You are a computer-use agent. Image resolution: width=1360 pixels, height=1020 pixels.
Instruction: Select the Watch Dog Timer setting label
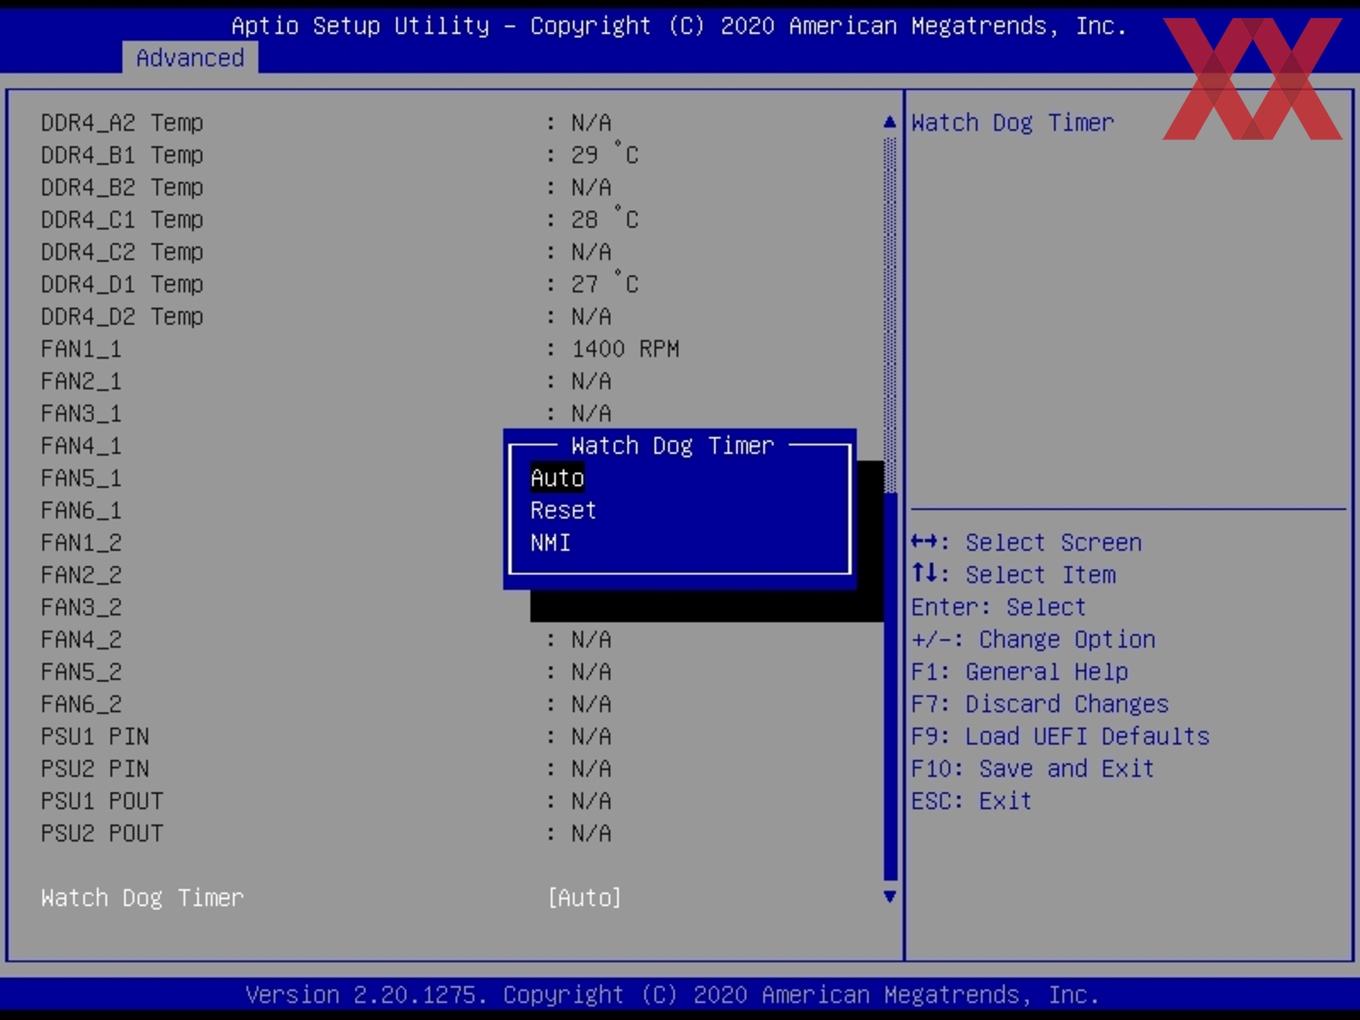click(x=142, y=897)
